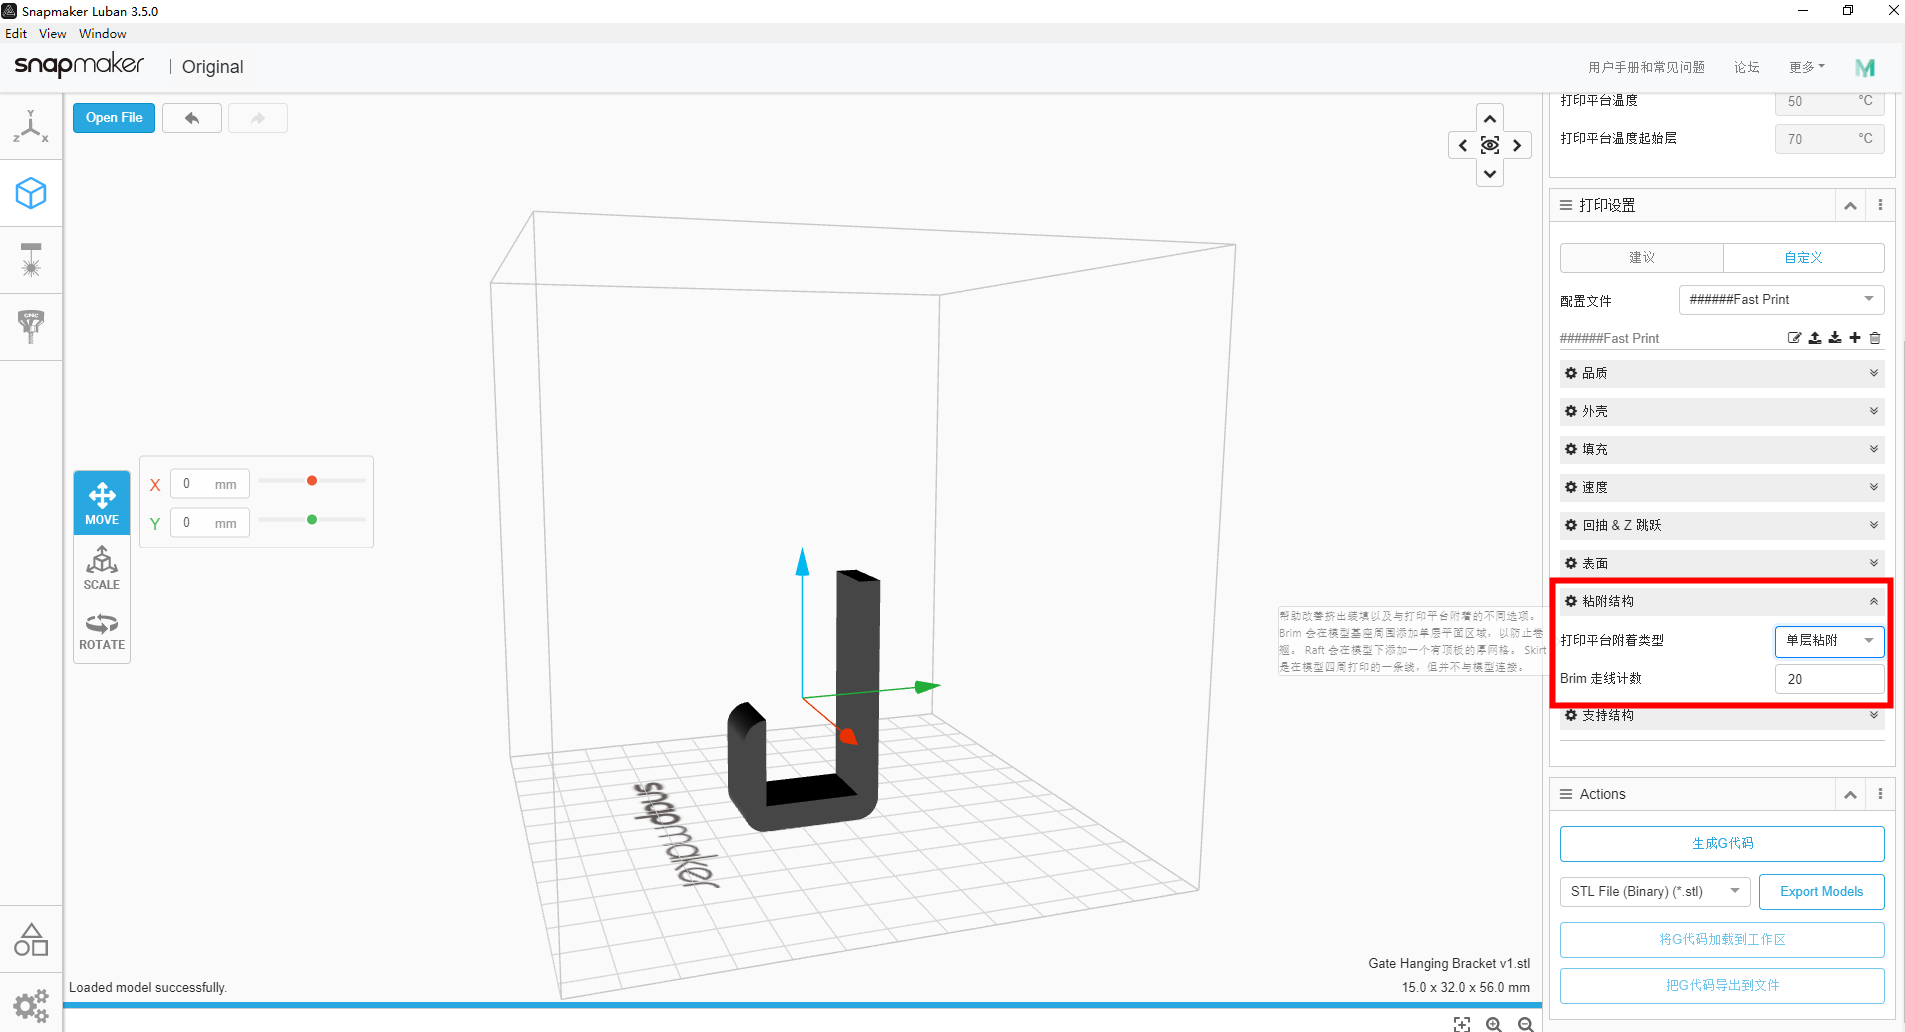
Task: Click the 打印平台温度起始层 value field
Action: (1830, 139)
